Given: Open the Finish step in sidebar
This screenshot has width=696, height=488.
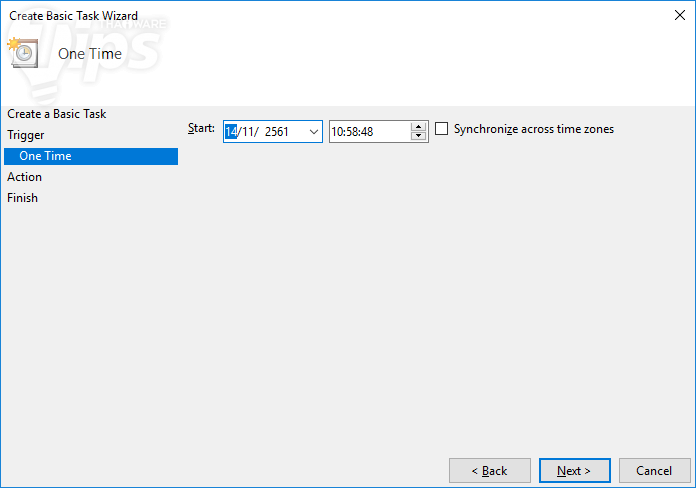Looking at the screenshot, I should pos(23,198).
